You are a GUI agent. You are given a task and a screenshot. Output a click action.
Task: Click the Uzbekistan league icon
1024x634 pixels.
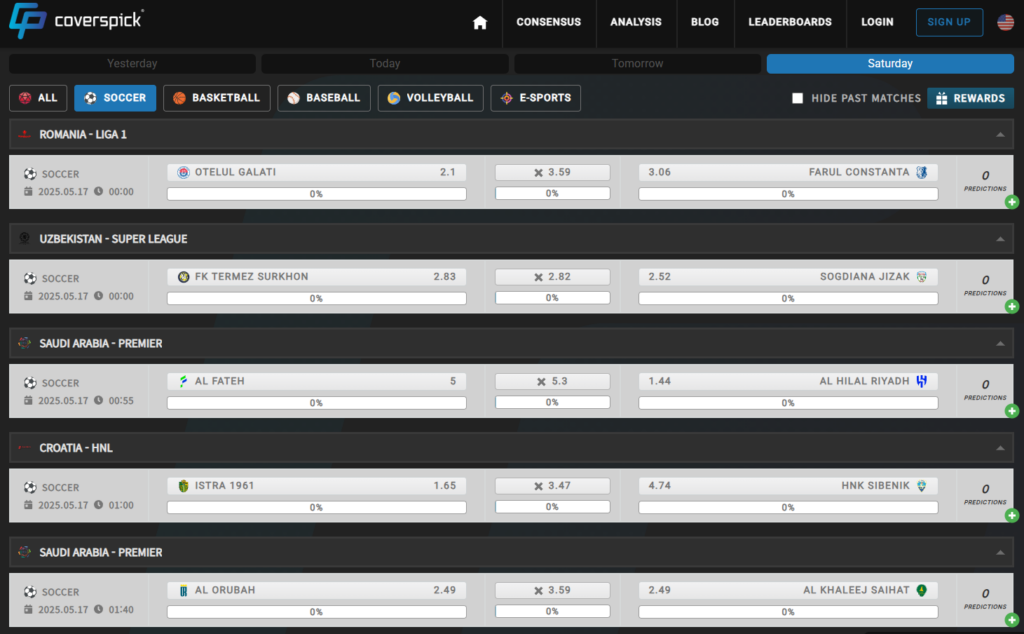tap(25, 239)
